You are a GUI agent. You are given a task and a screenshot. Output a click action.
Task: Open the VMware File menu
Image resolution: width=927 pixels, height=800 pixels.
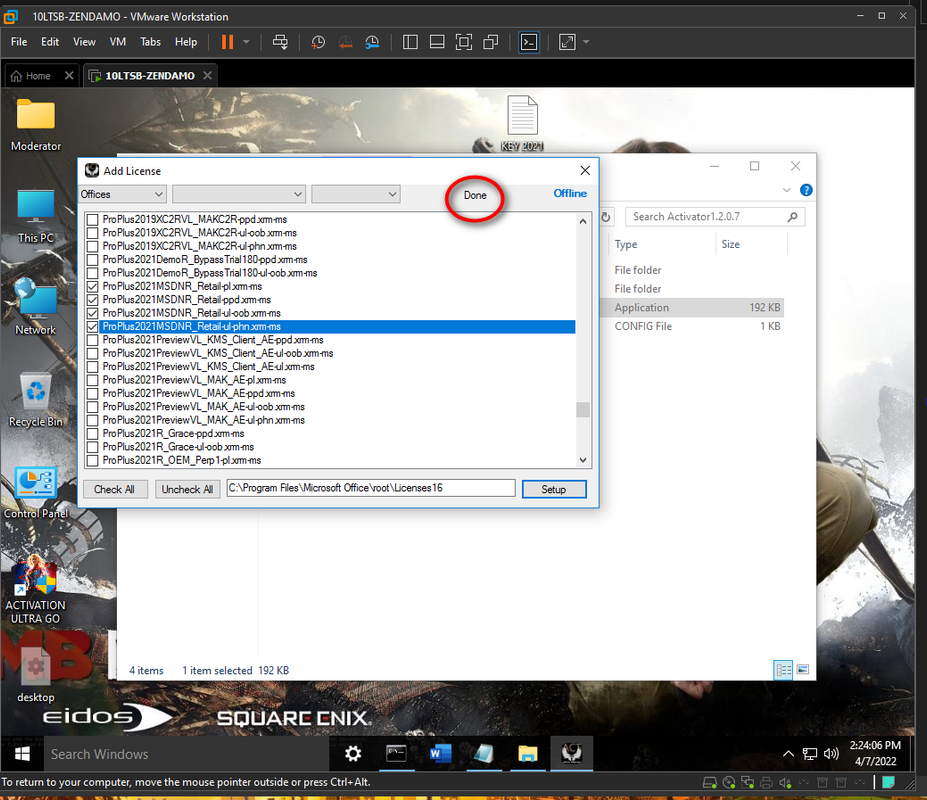[x=19, y=42]
